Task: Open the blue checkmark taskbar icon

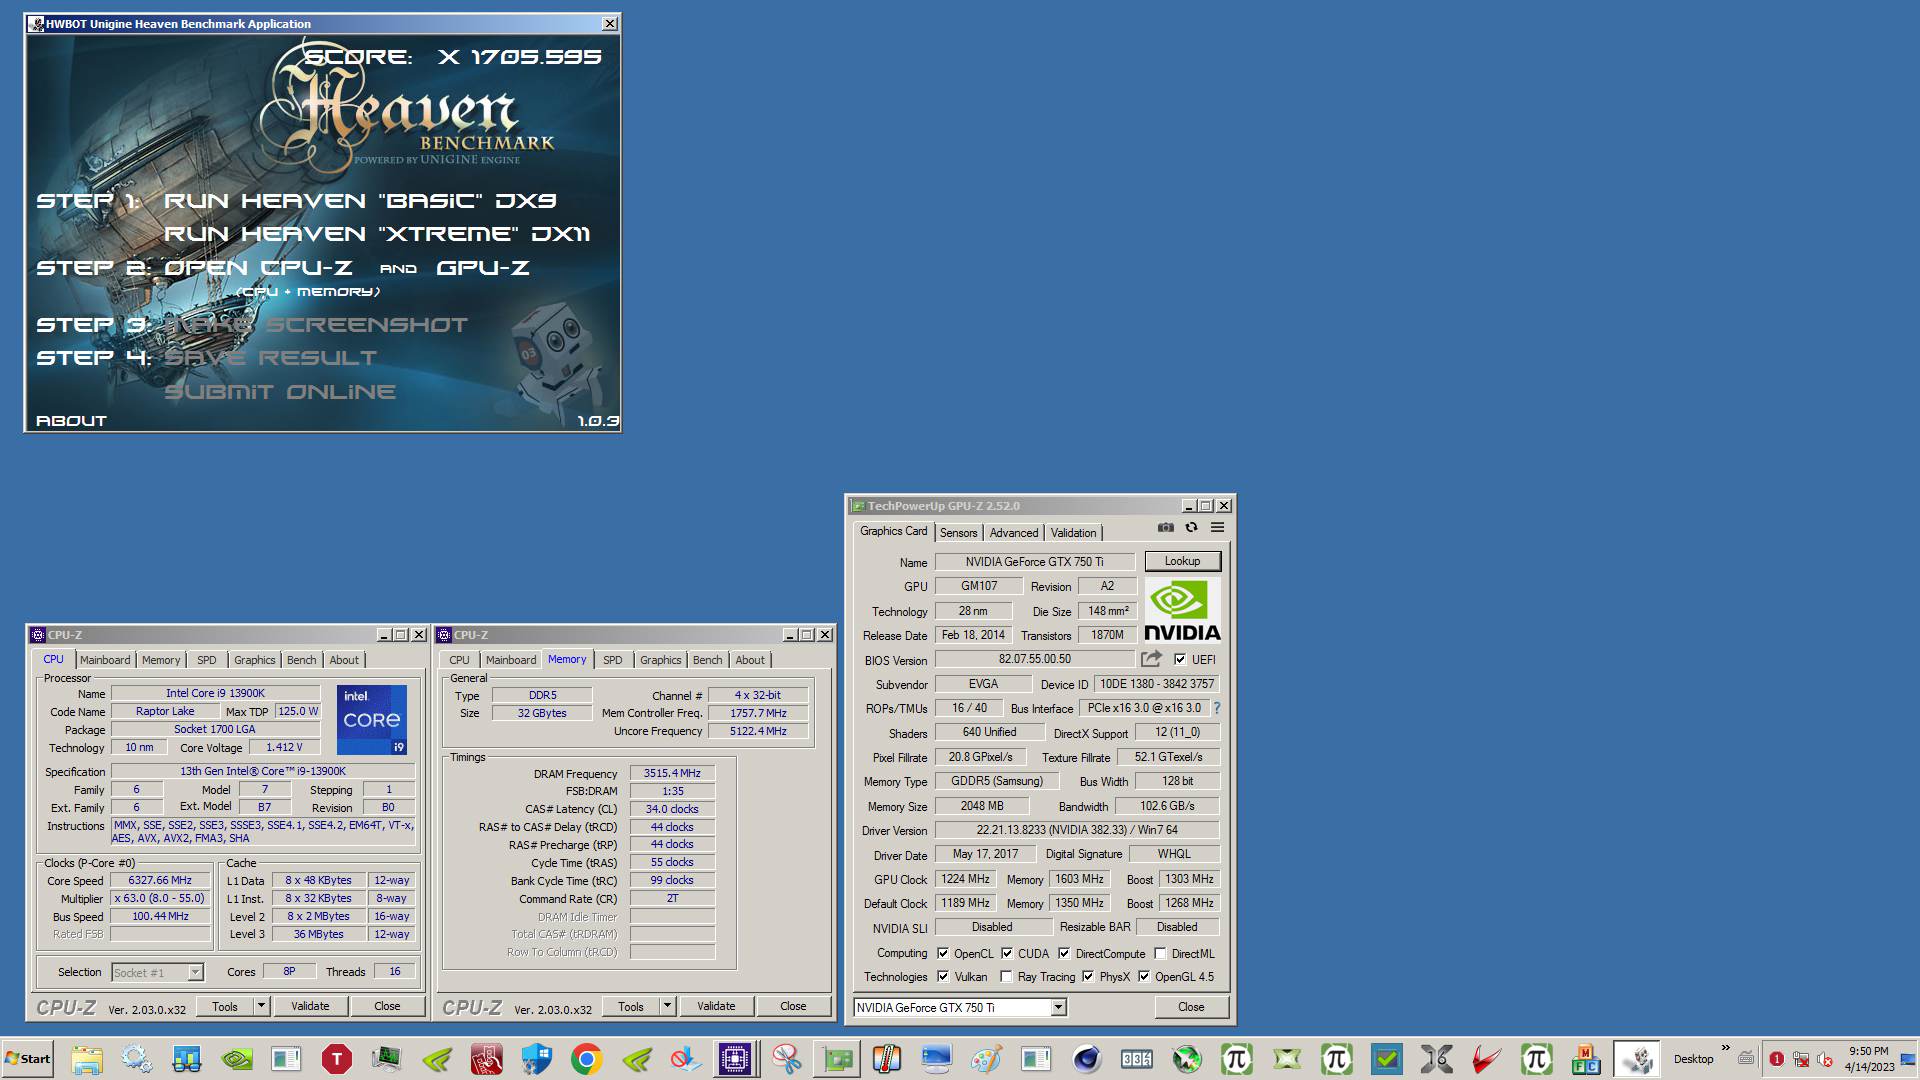Action: [x=1387, y=1059]
